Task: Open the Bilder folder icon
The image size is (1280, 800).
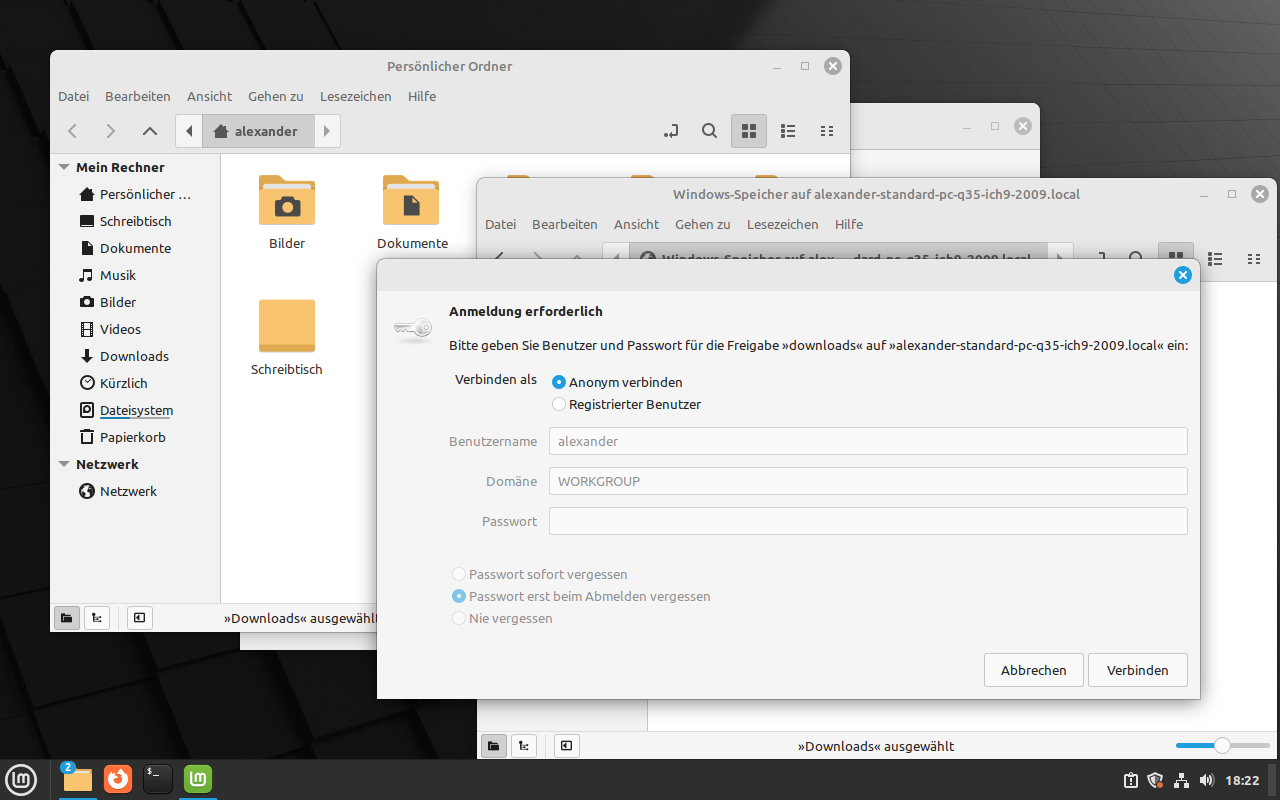Action: point(287,212)
